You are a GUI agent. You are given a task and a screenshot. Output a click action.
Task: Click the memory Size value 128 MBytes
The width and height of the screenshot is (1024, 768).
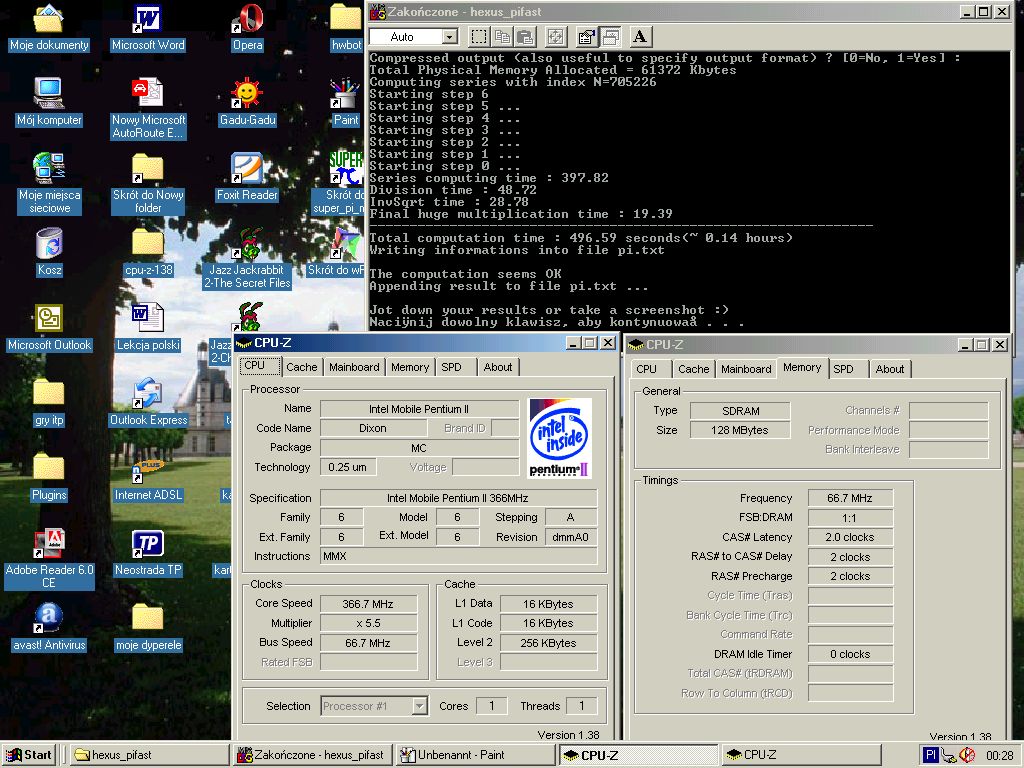(x=740, y=430)
